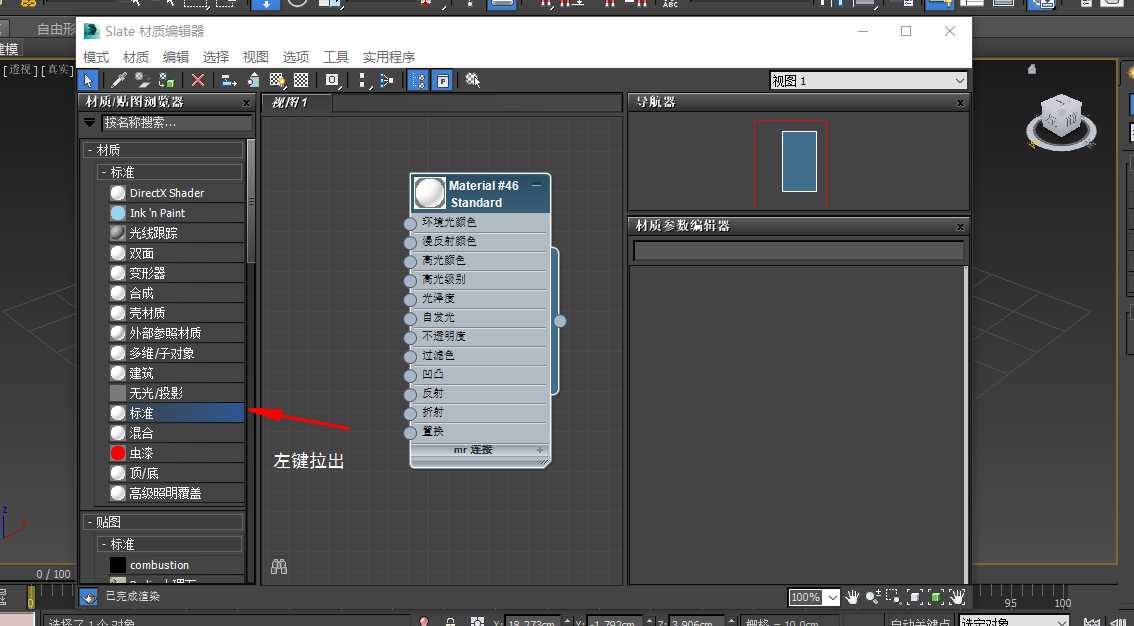
Task: Click the Zoom Extents icon
Action: 915,597
